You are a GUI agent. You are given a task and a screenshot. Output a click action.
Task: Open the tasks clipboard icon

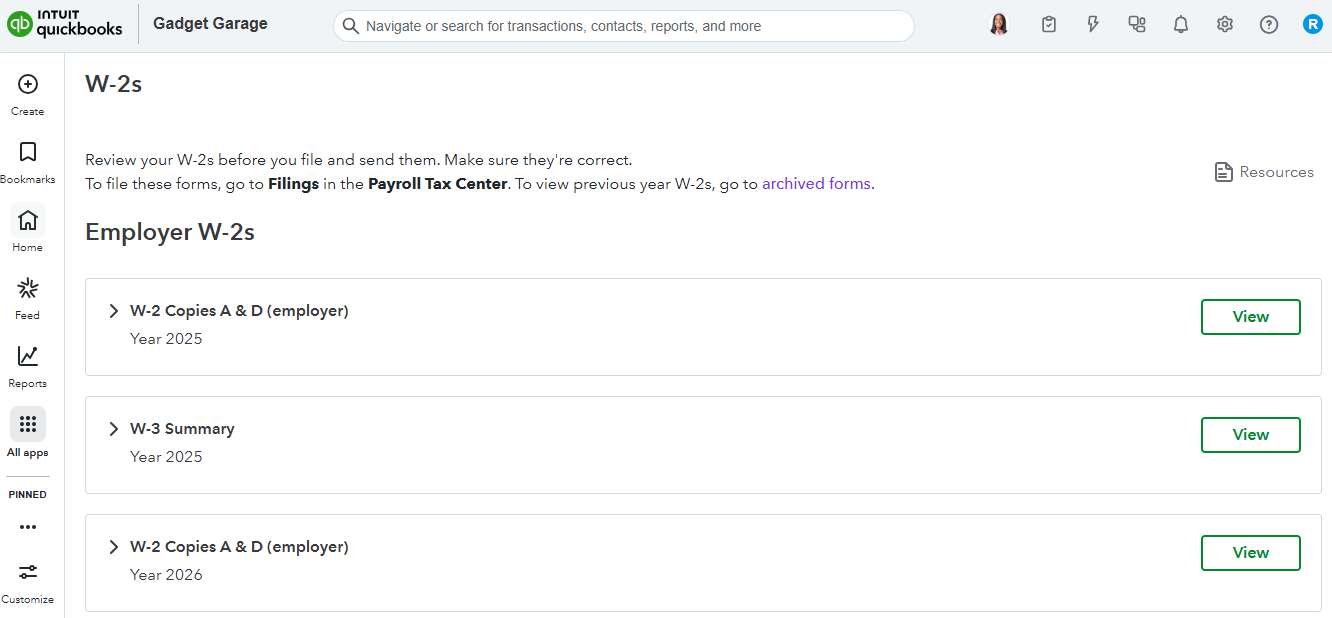point(1049,25)
